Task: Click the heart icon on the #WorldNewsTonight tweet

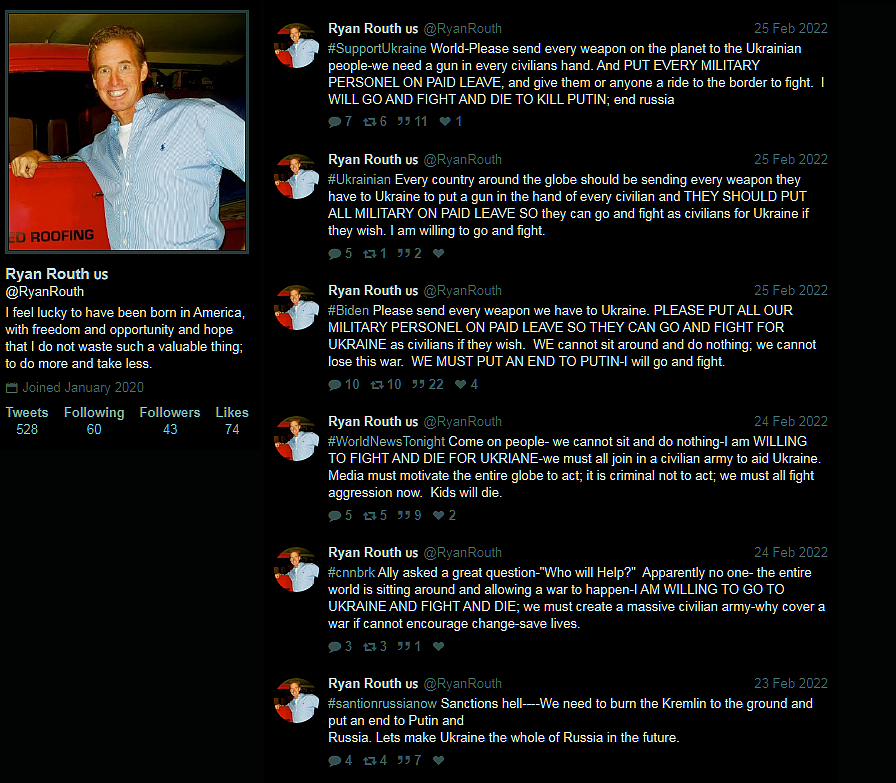Action: pos(438,516)
